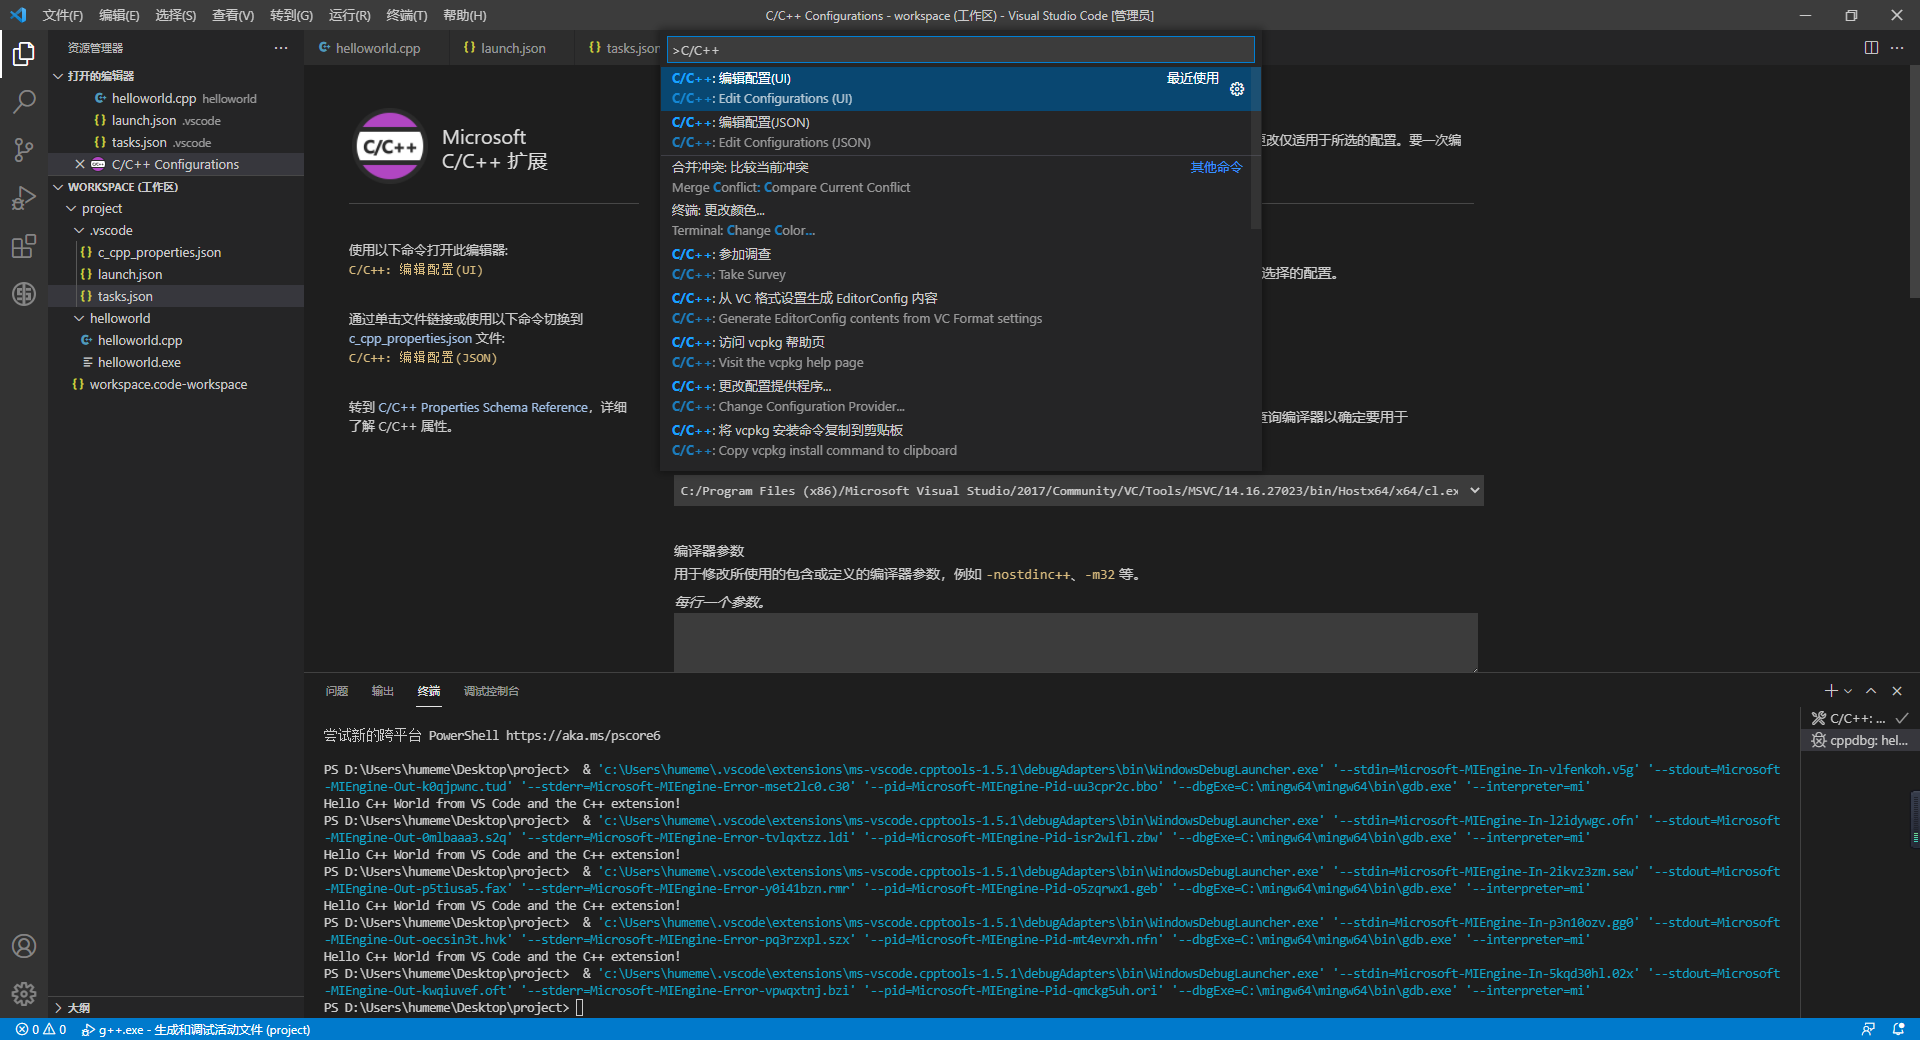Screen dimensions: 1920x1040
Task: Click the compiler arguments text area
Action: tap(1075, 642)
